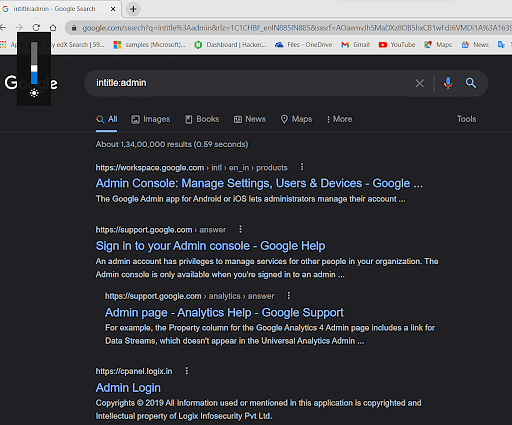Click the Google tab favicon
512x425 pixels.
[5, 9]
